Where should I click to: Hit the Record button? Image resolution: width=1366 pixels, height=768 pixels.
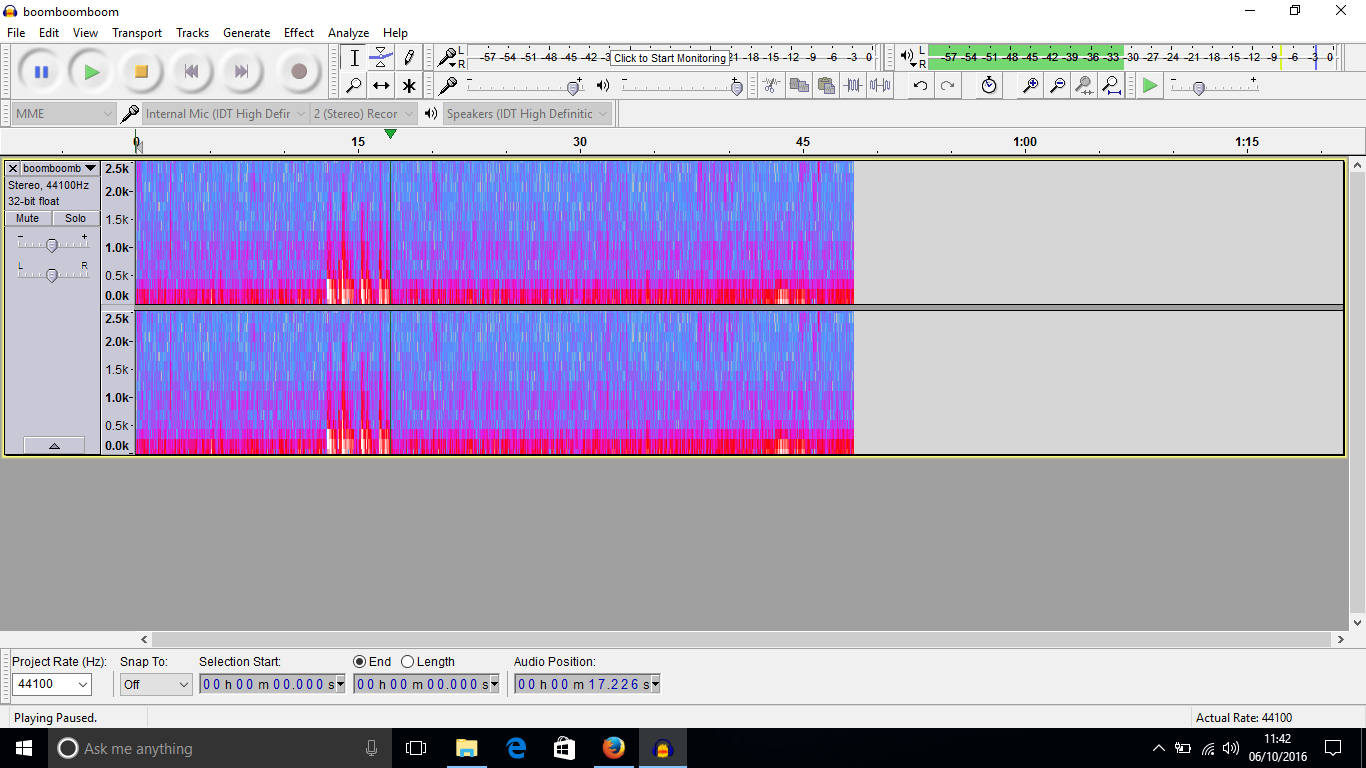point(298,72)
